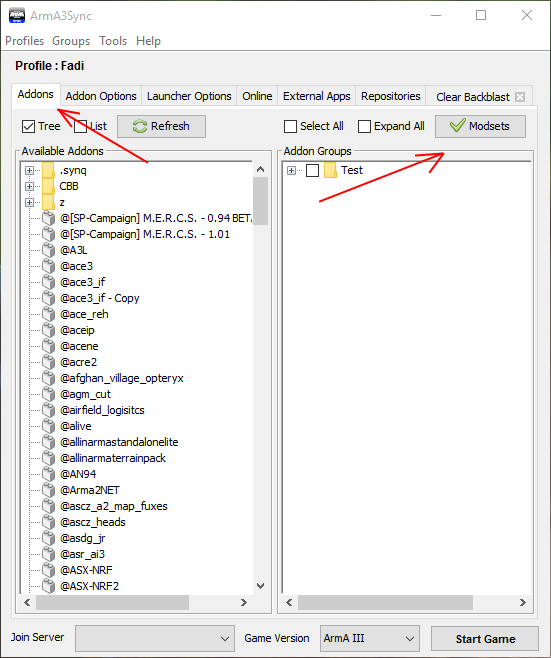Click the CBB folder icon
This screenshot has width=551, height=658.
(x=48, y=186)
